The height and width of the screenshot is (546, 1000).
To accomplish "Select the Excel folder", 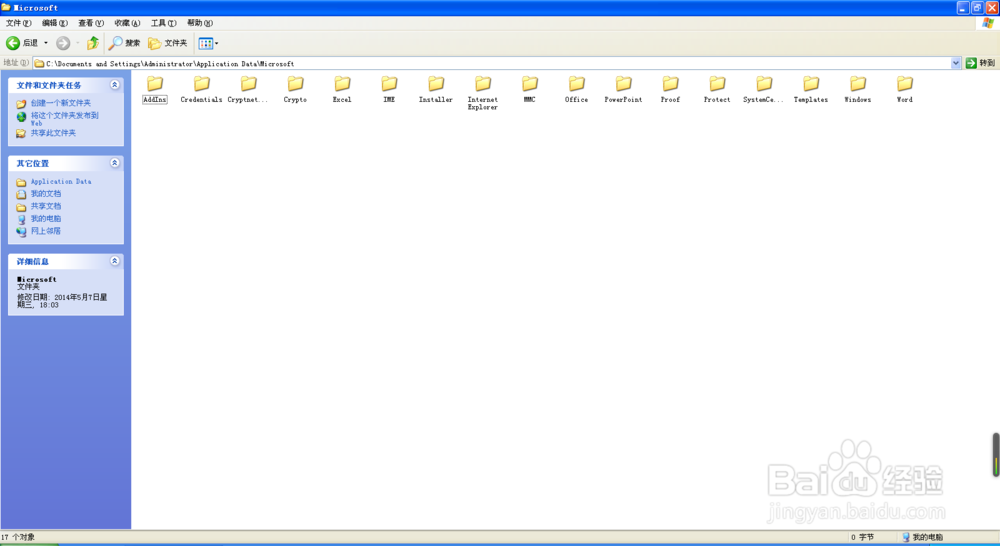I will (x=342, y=90).
